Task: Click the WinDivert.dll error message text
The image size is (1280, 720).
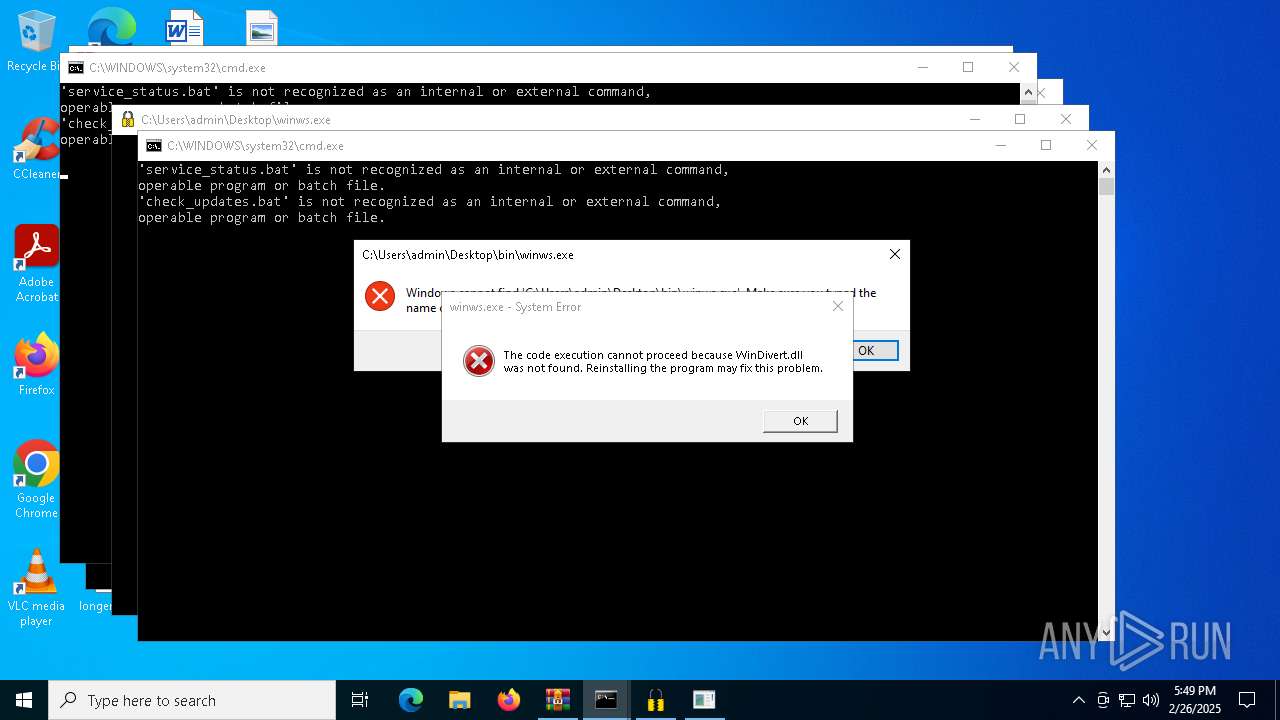Action: point(663,361)
